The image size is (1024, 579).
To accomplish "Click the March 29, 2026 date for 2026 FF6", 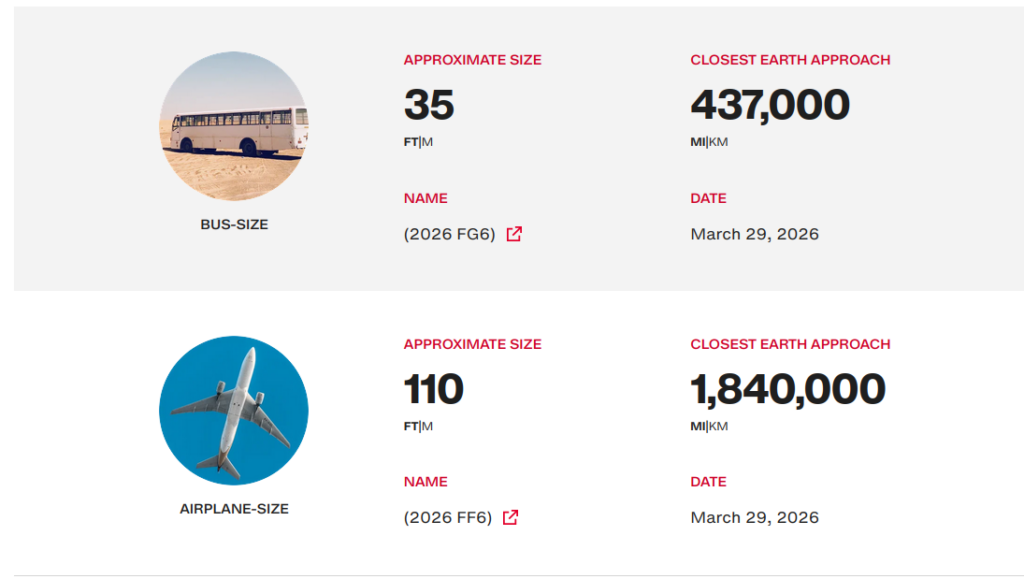I will tap(754, 518).
